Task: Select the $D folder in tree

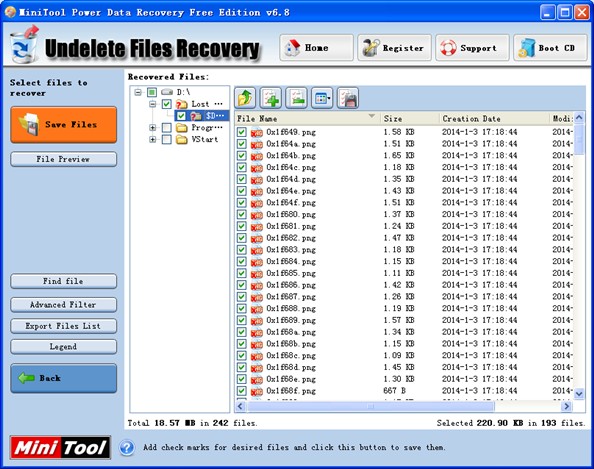Action: point(215,116)
